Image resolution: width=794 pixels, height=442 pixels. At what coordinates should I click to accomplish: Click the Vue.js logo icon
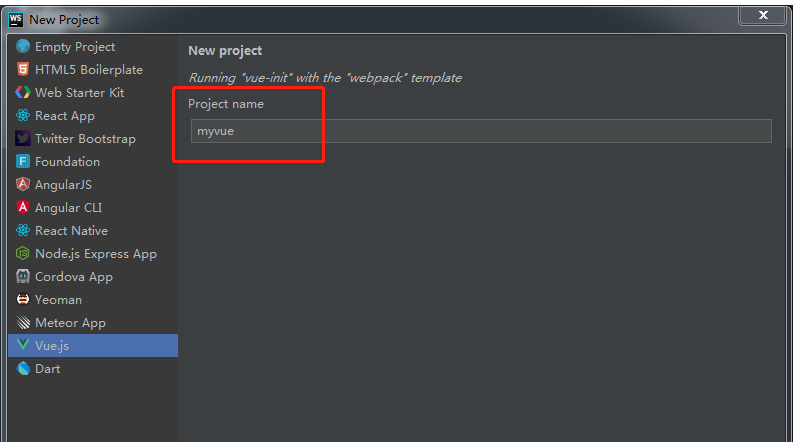23,346
